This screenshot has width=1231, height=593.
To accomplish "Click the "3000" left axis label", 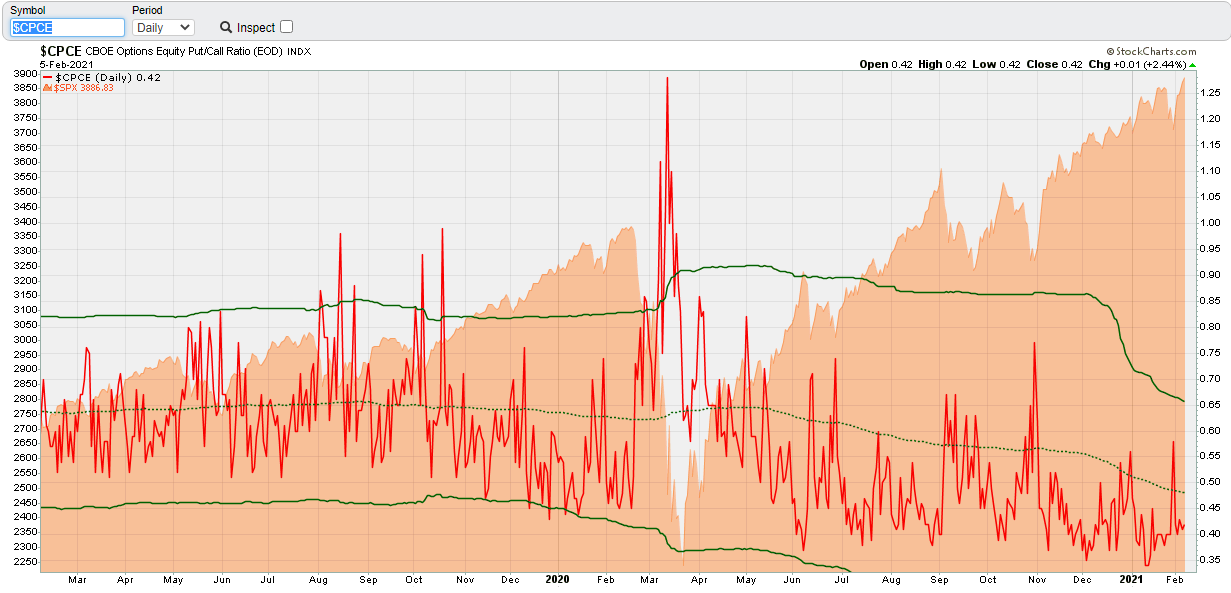I will click(x=25, y=339).
